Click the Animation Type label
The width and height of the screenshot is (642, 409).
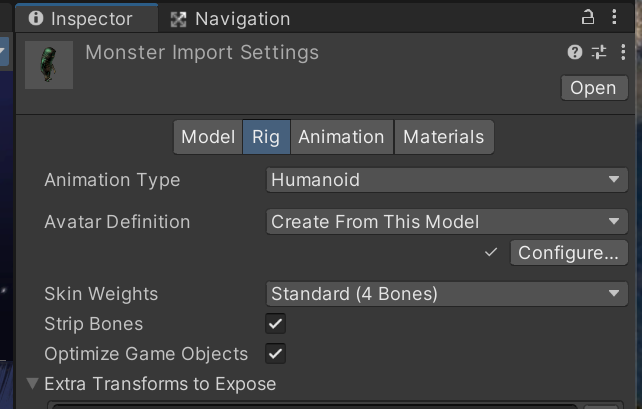(112, 180)
